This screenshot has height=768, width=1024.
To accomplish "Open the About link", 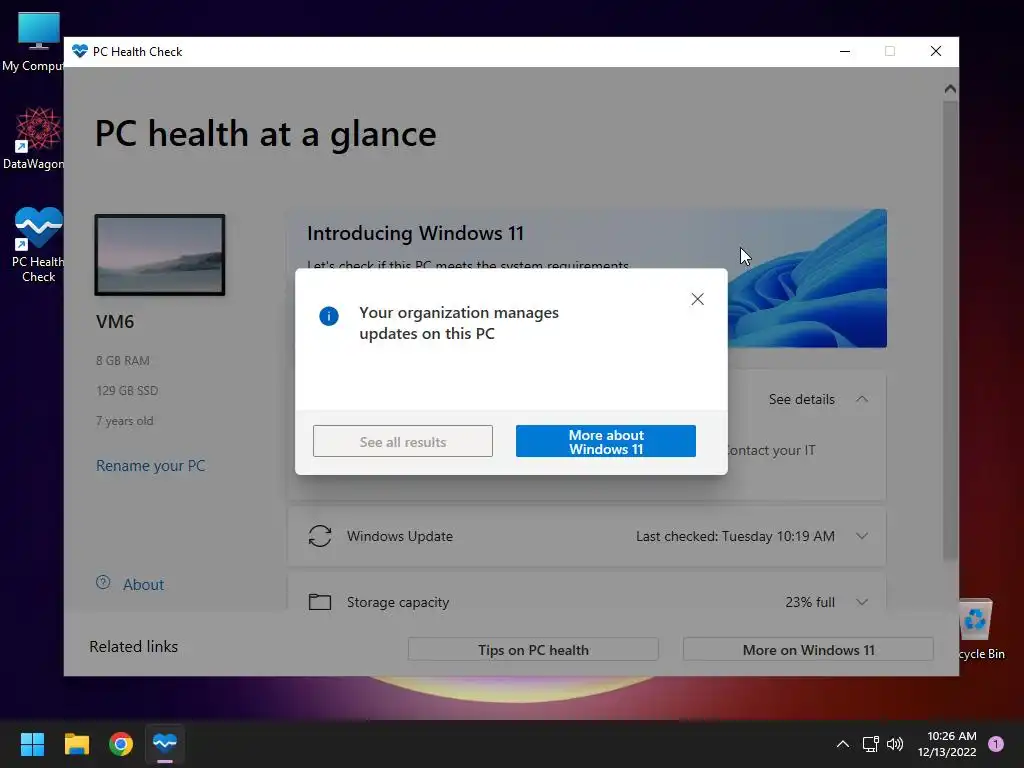I will click(x=144, y=584).
